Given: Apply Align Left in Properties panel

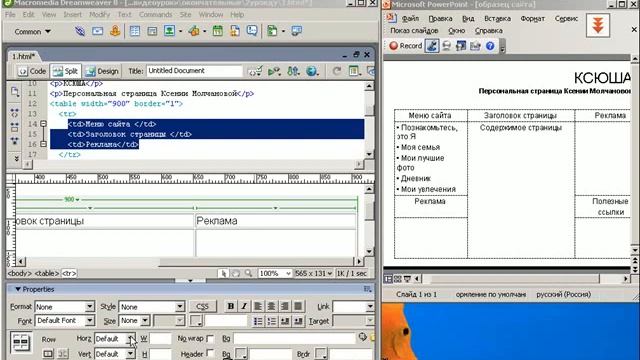Looking at the screenshot, I should [258, 306].
